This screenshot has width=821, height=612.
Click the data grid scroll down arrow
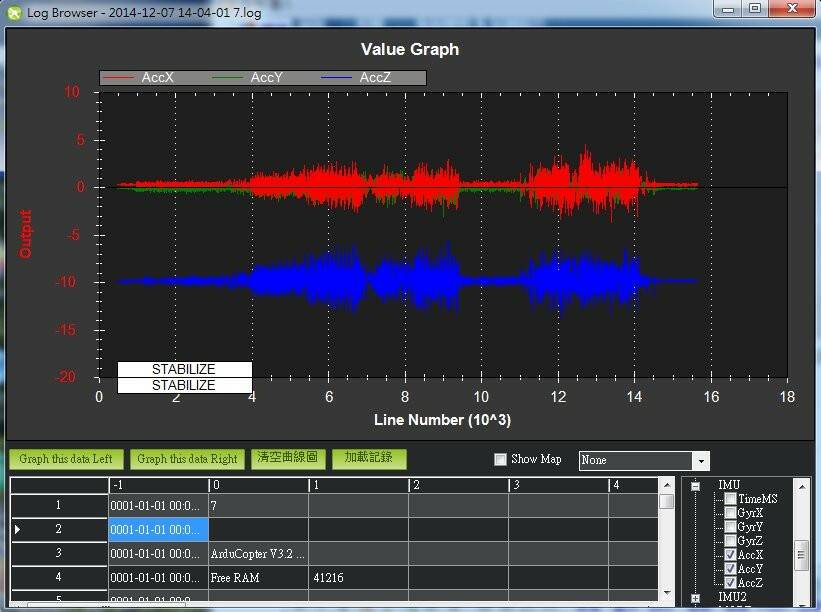667,593
